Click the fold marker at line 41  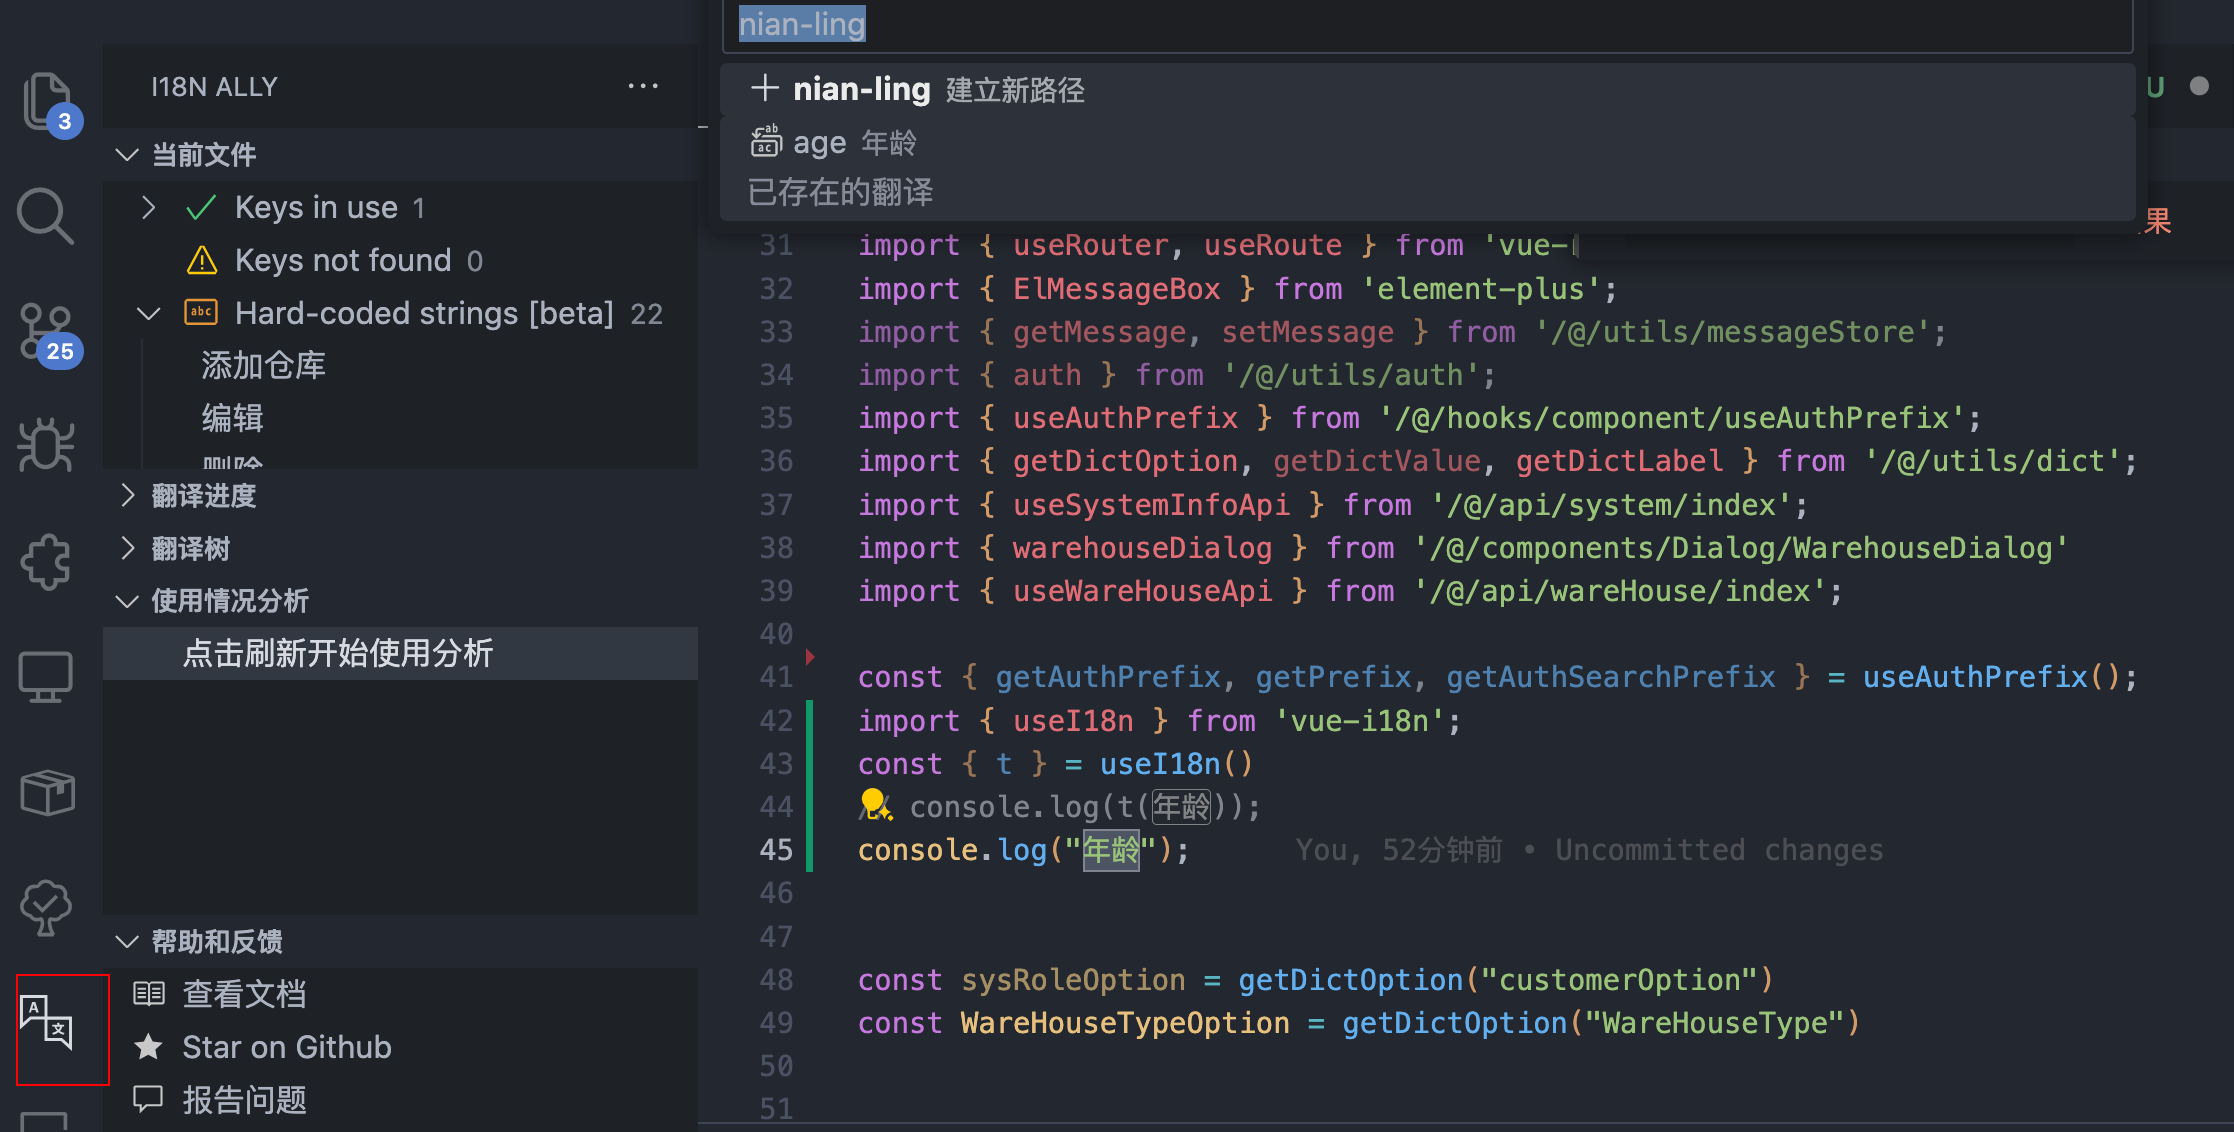tap(810, 657)
